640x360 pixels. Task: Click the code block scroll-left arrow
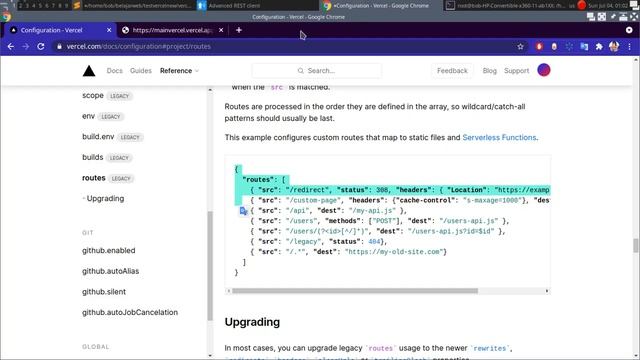pos(229,291)
